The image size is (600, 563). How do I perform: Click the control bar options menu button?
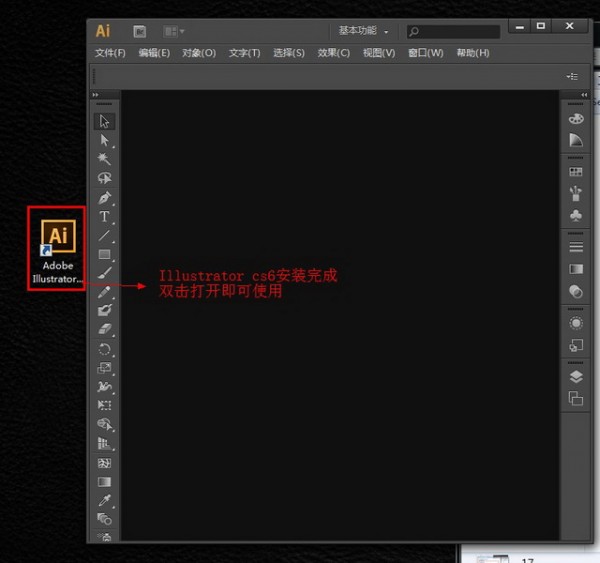point(572,77)
